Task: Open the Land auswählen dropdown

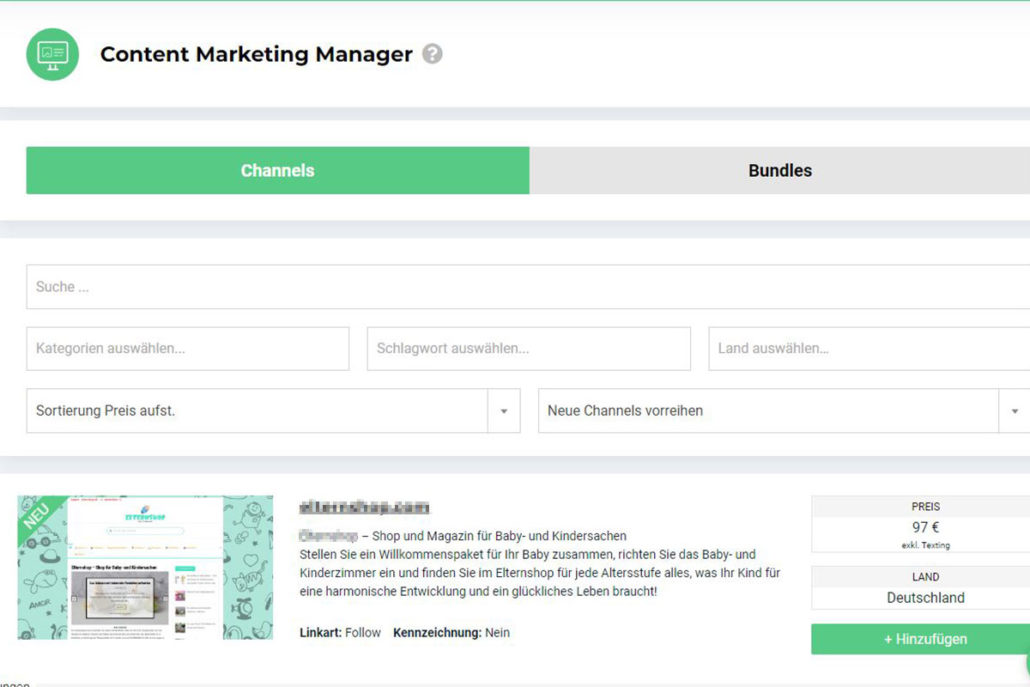Action: pyautogui.click(x=868, y=348)
